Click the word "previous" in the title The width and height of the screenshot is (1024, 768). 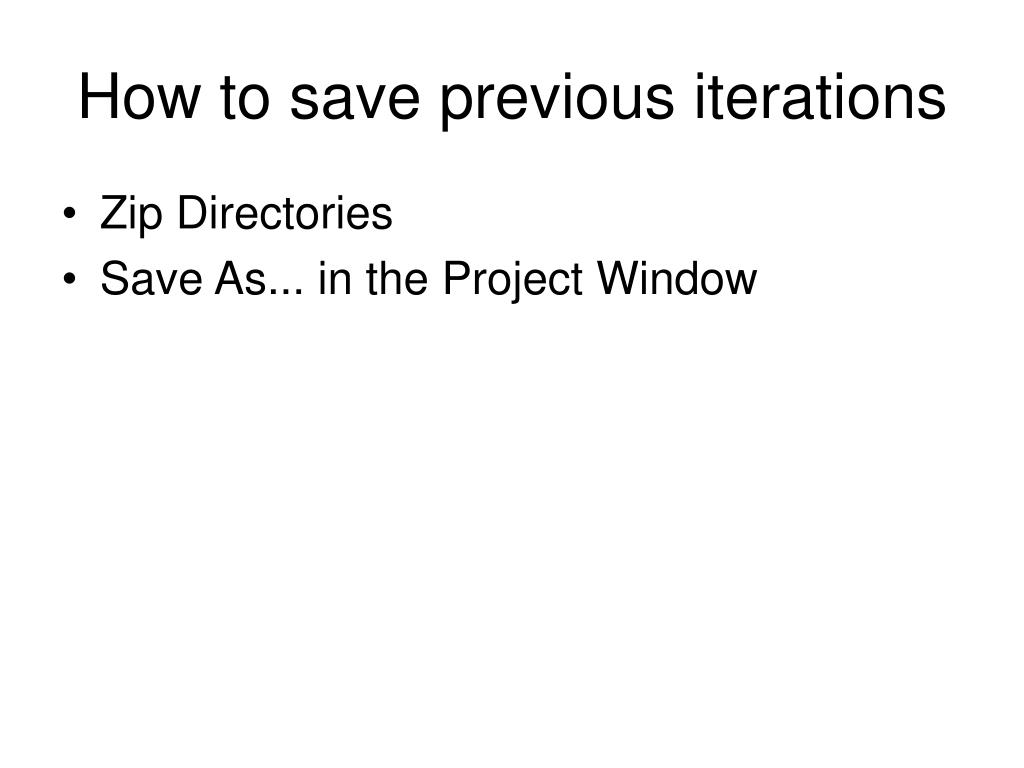coord(558,101)
